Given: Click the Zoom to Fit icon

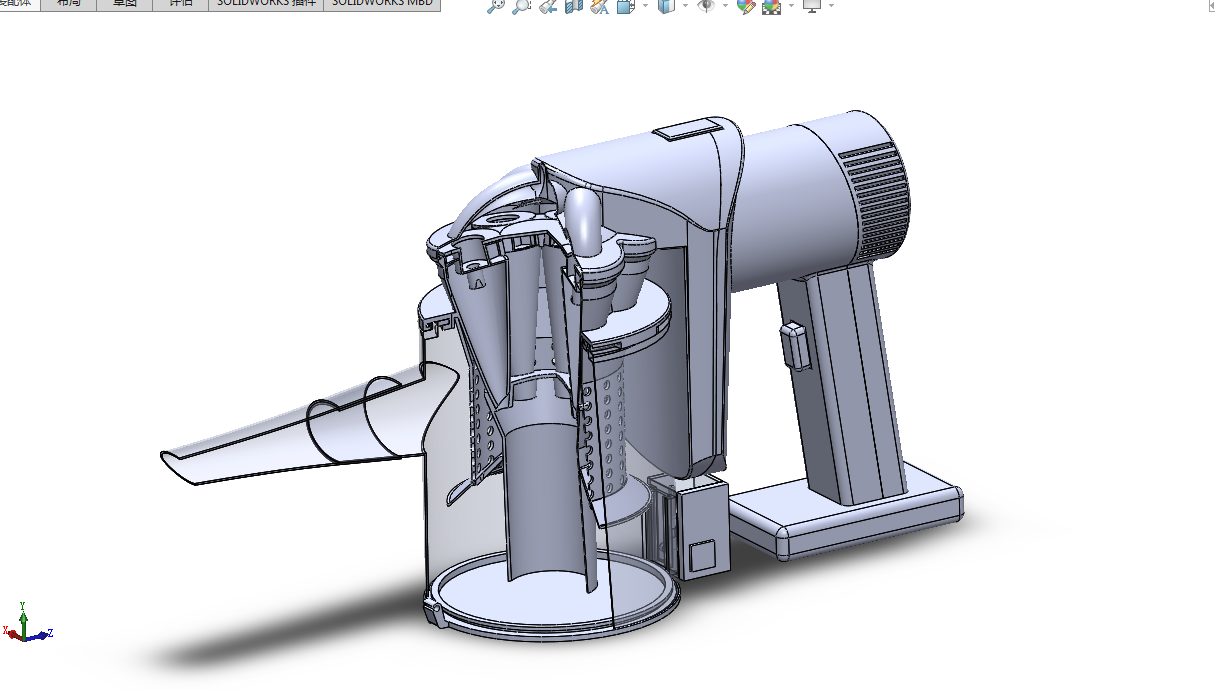Looking at the screenshot, I should (x=496, y=5).
